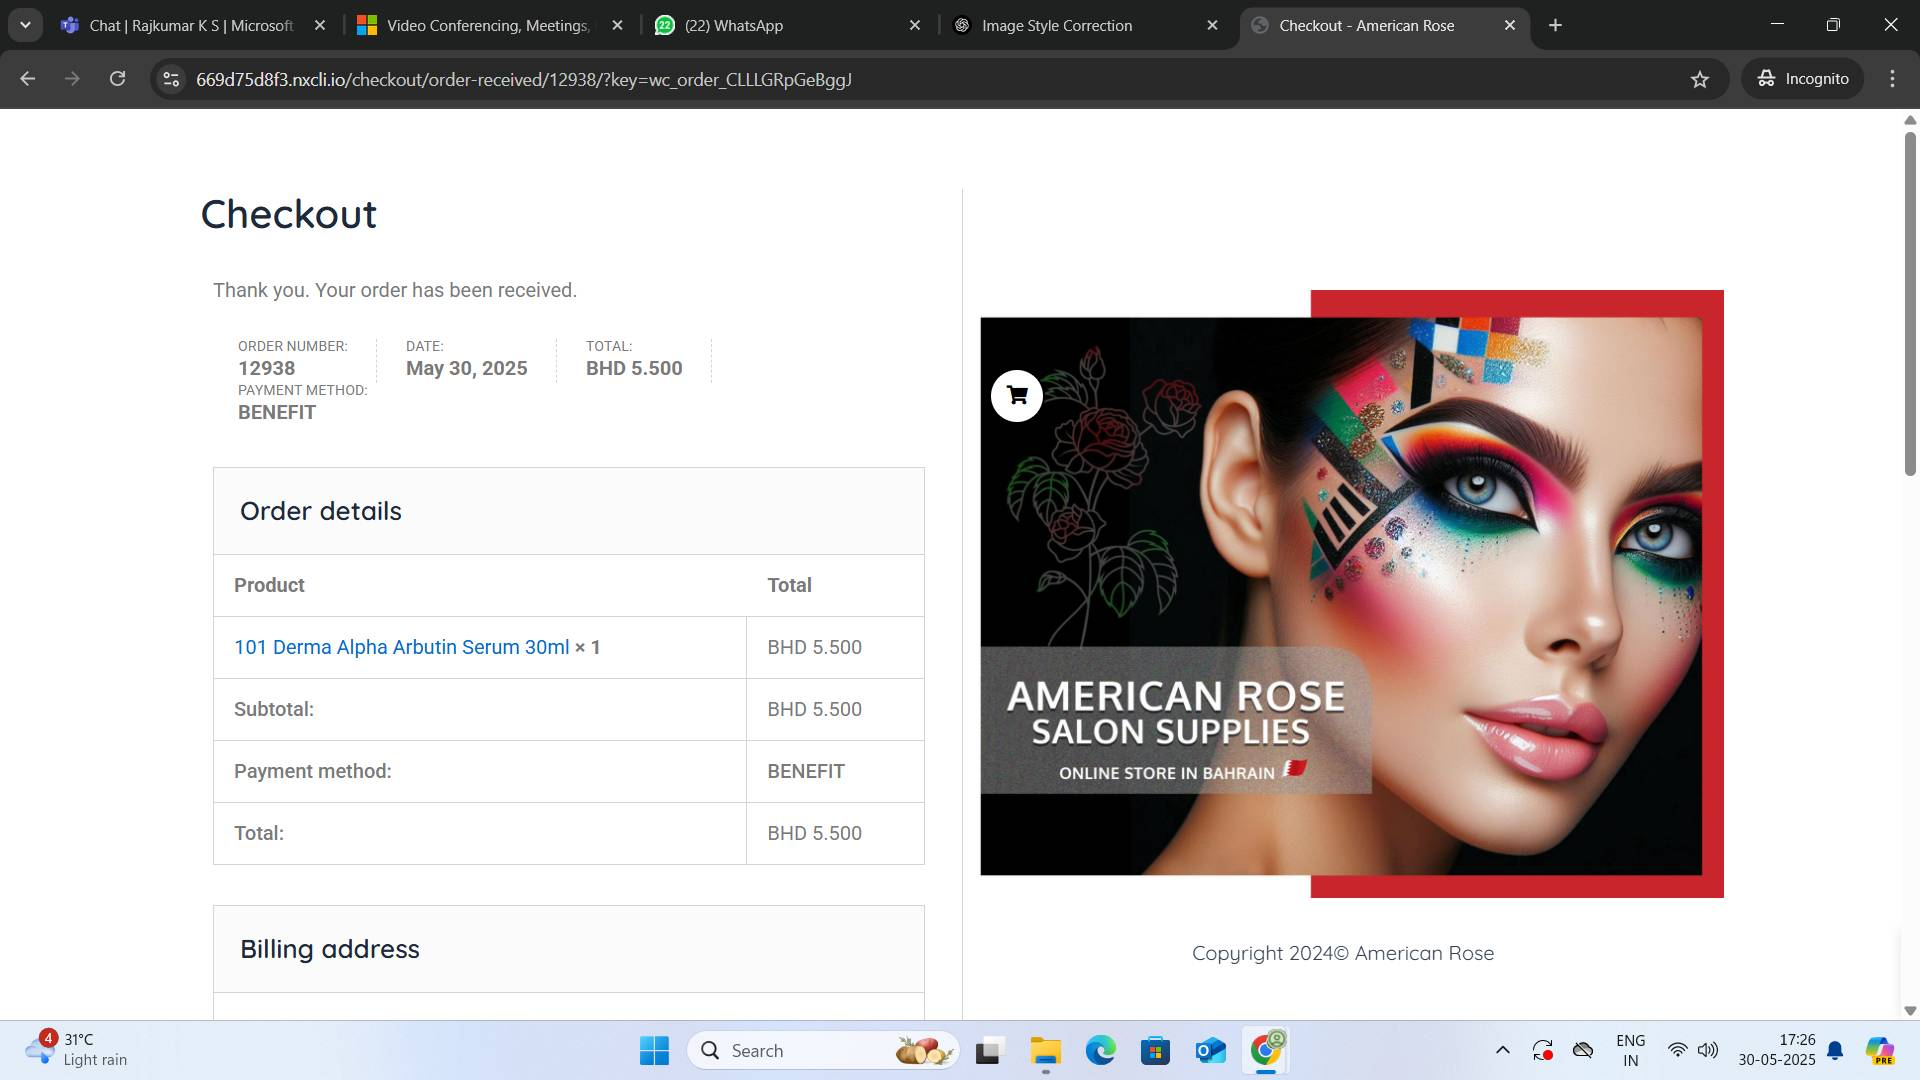Viewport: 1920px width, 1080px height.
Task: Click the OneDrive cloud tray icon
Action: (x=1583, y=1050)
